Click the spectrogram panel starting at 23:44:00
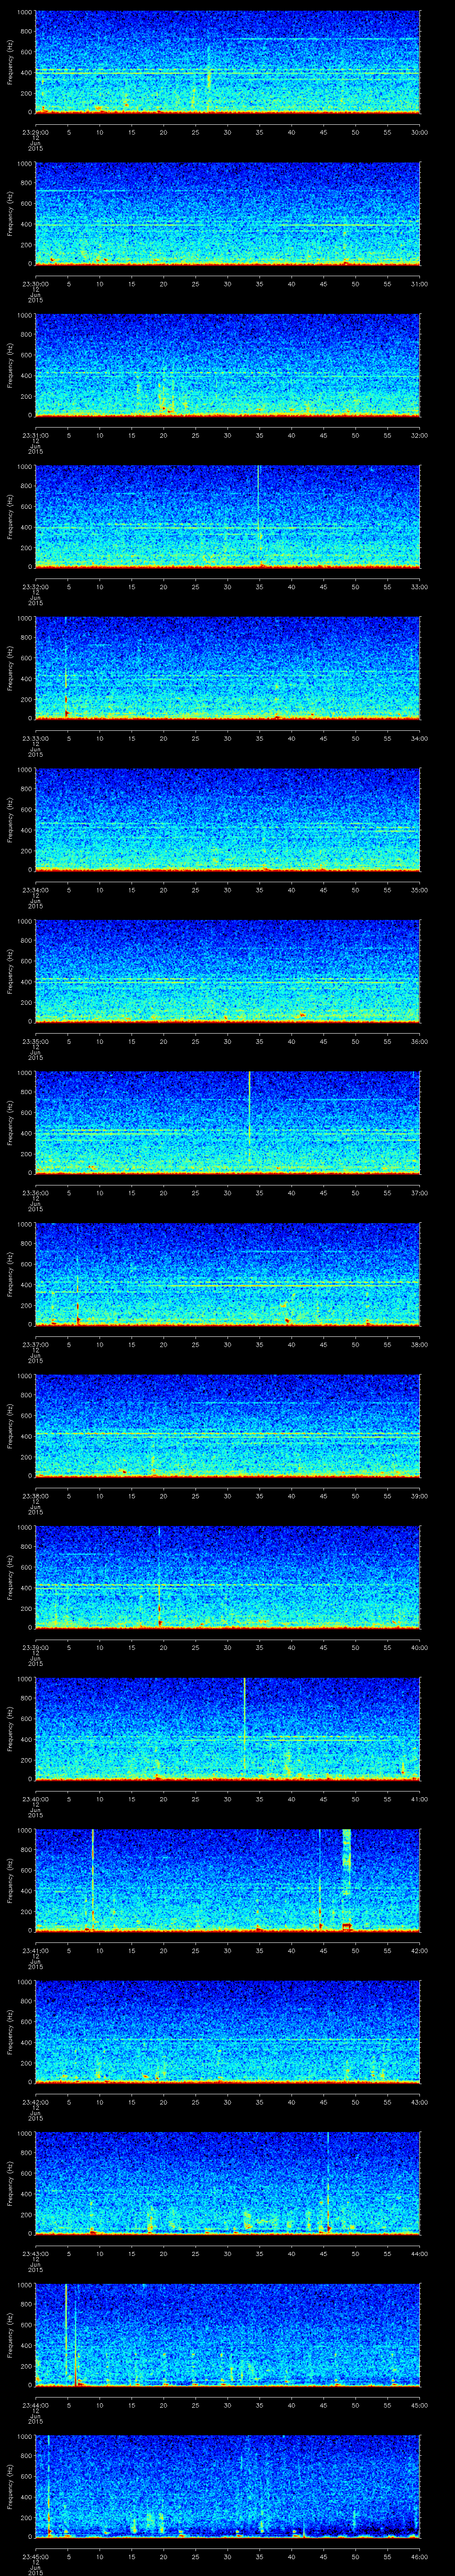The height and width of the screenshot is (2576, 455). [227, 2334]
